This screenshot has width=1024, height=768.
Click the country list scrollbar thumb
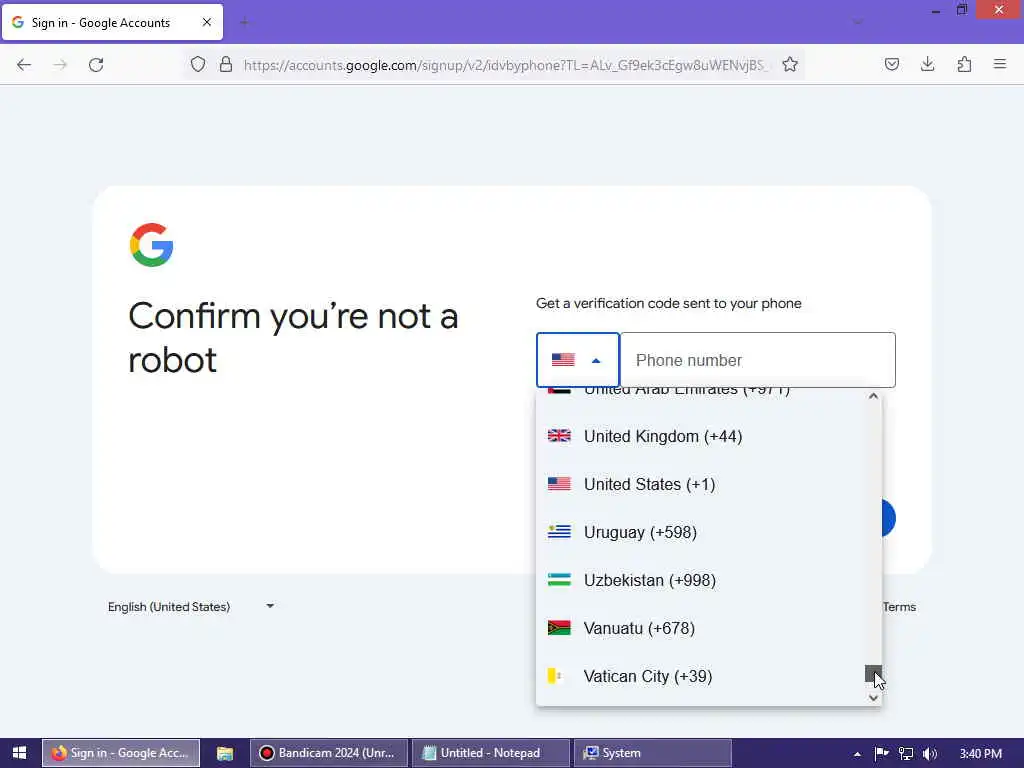[873, 673]
